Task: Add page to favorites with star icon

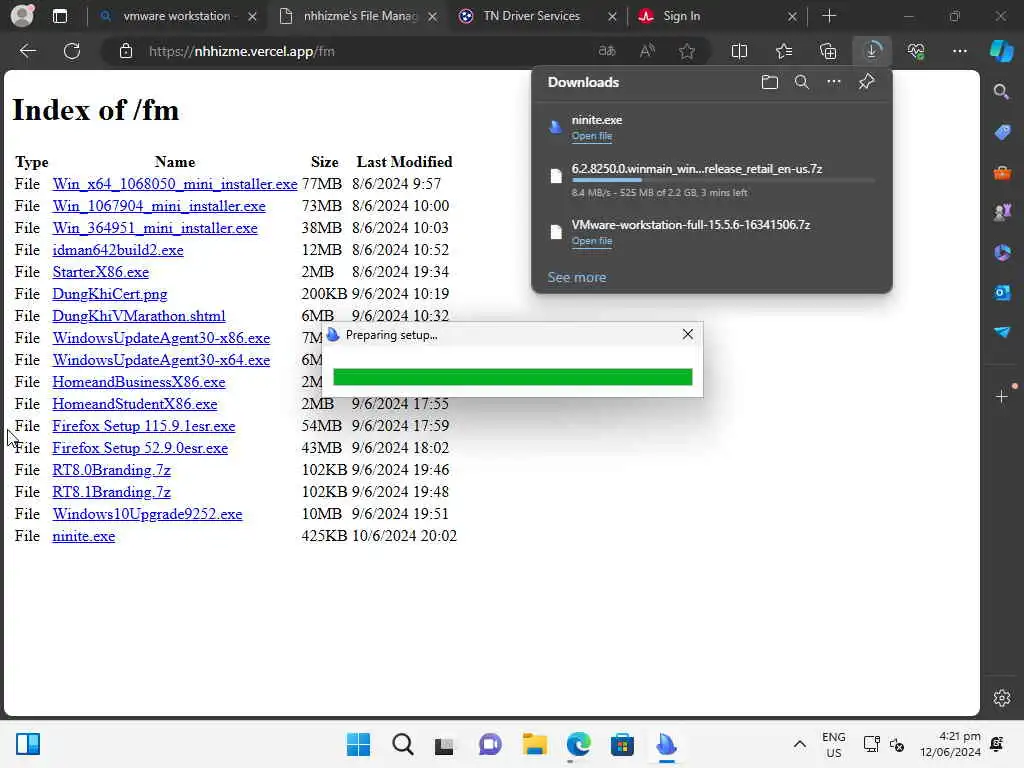Action: pos(686,51)
